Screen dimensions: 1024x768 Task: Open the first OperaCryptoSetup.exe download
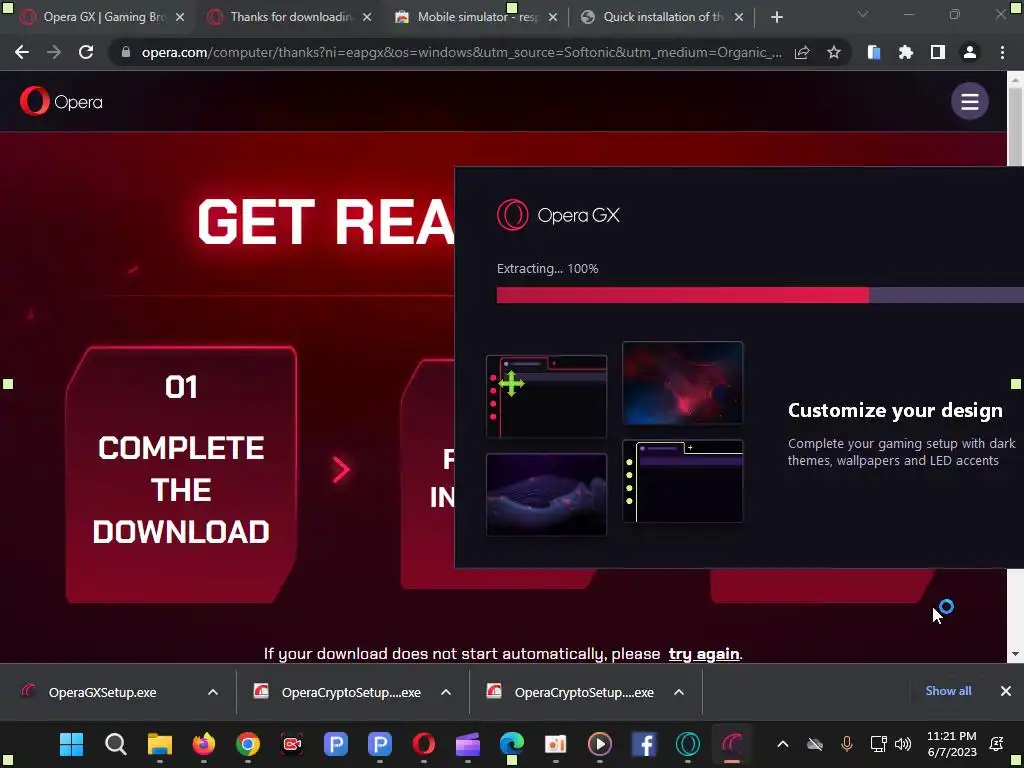pos(351,692)
